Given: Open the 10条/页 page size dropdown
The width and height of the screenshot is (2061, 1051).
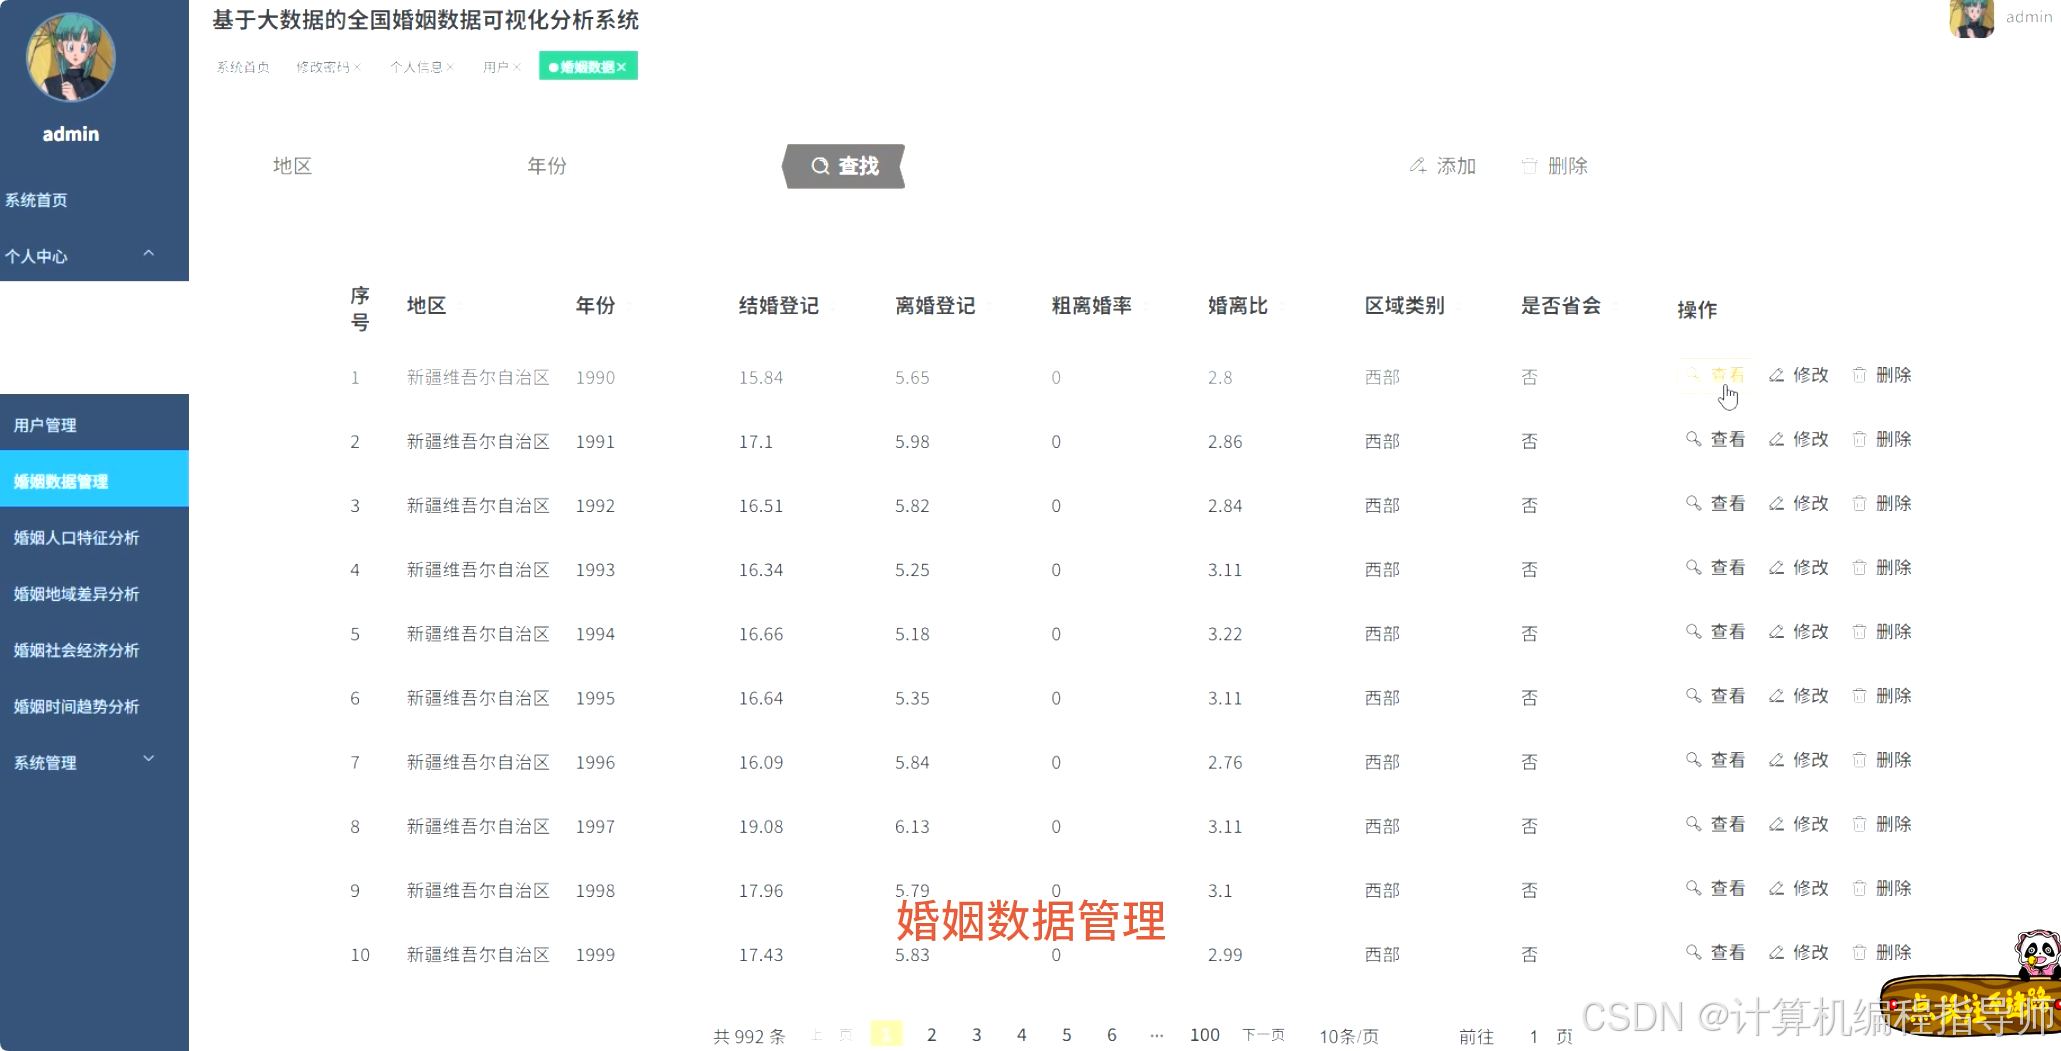Looking at the screenshot, I should coord(1348,1036).
